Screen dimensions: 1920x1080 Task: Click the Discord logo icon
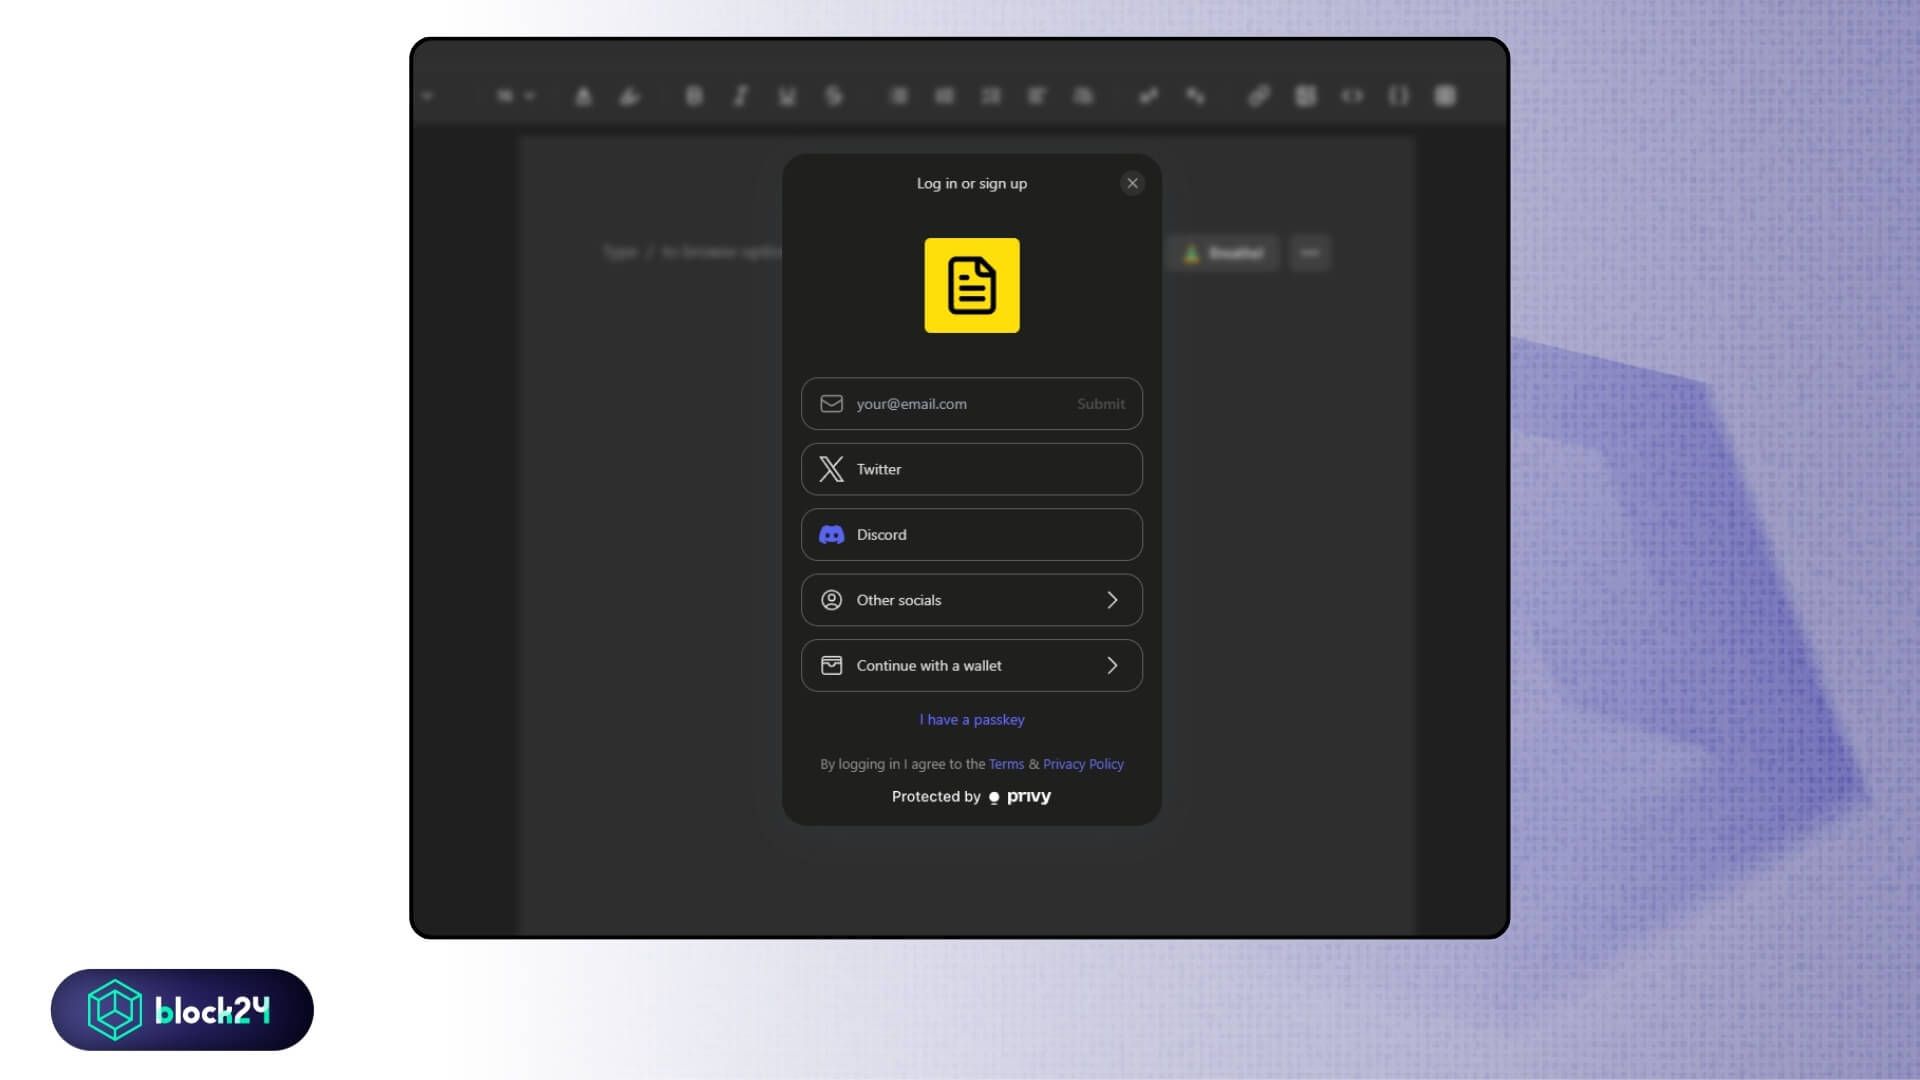coord(831,535)
